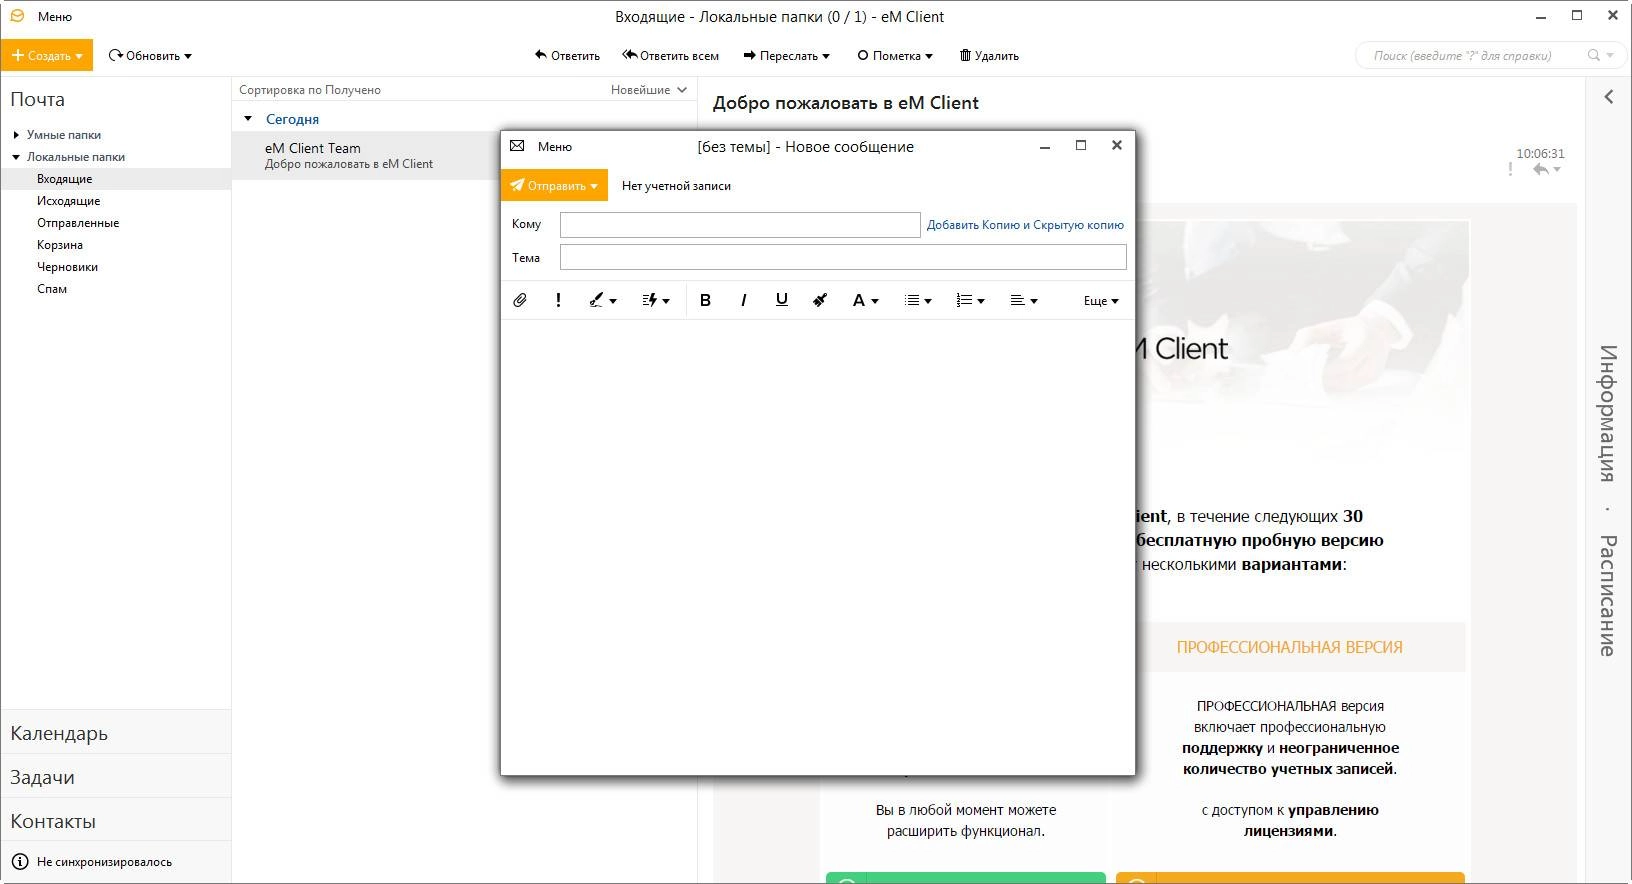This screenshot has width=1632, height=884.
Task: Open the signature pen dropdown
Action: coord(602,300)
